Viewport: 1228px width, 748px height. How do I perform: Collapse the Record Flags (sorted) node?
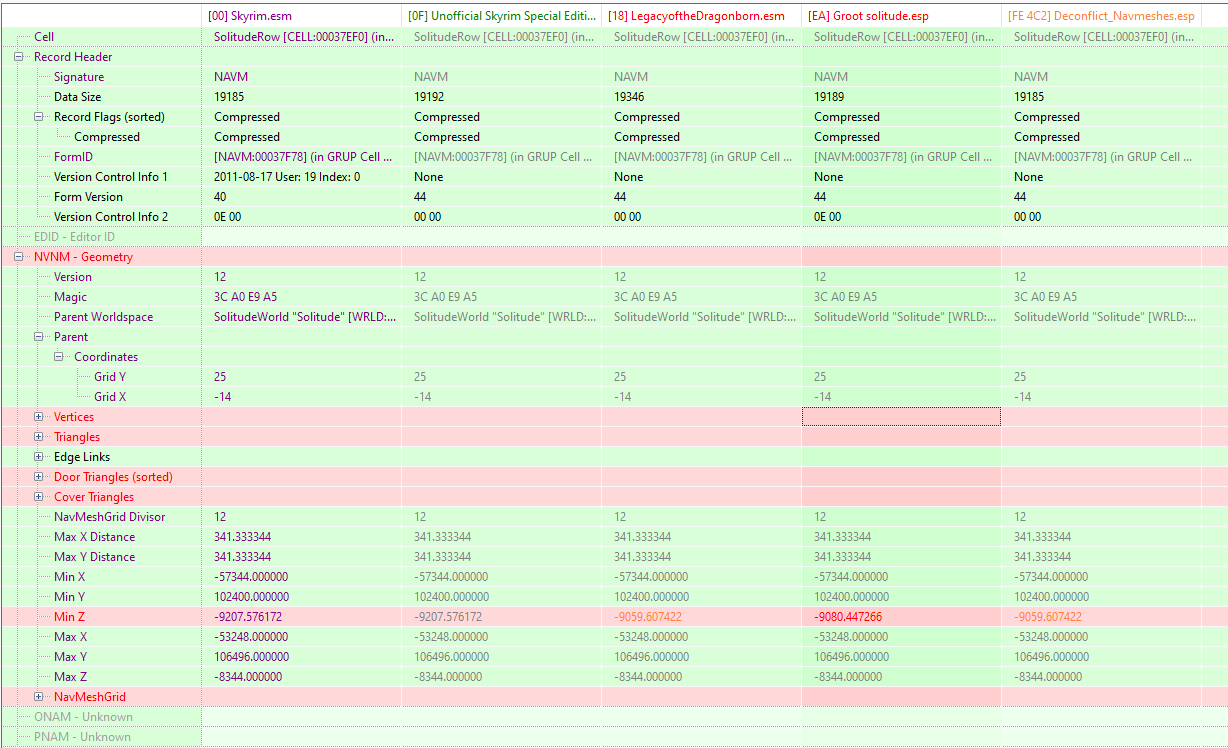[39, 117]
